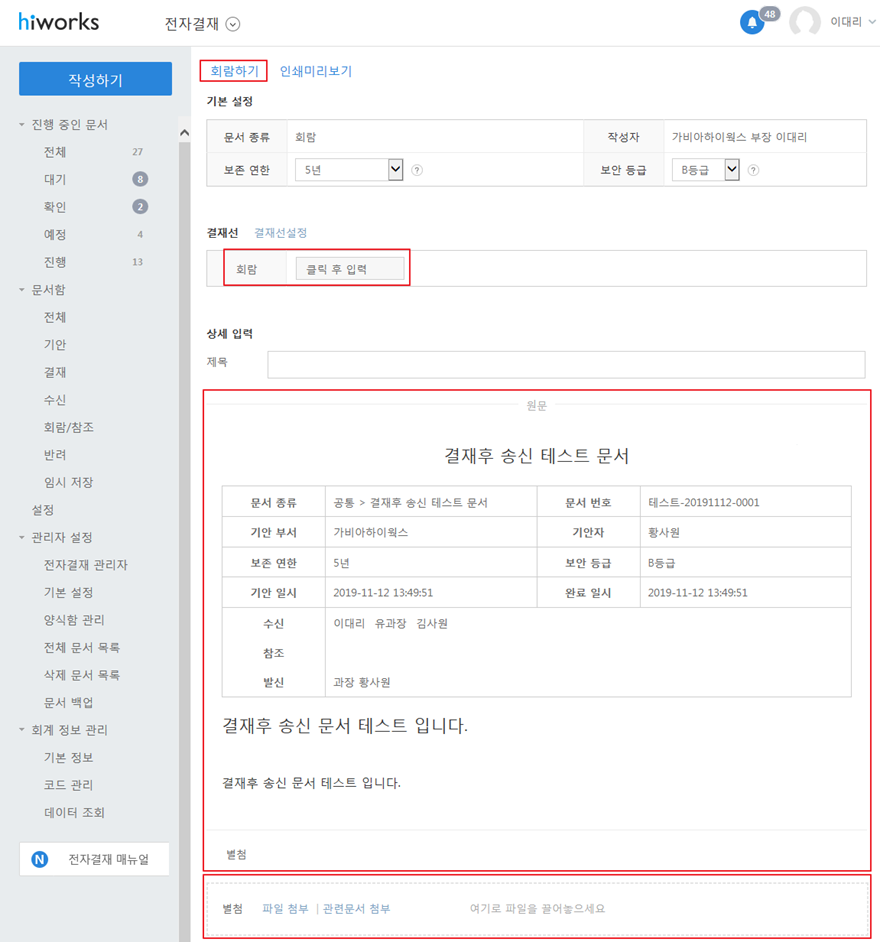Image resolution: width=880 pixels, height=942 pixels.
Task: Open the 반려 document box
Action: (55, 455)
